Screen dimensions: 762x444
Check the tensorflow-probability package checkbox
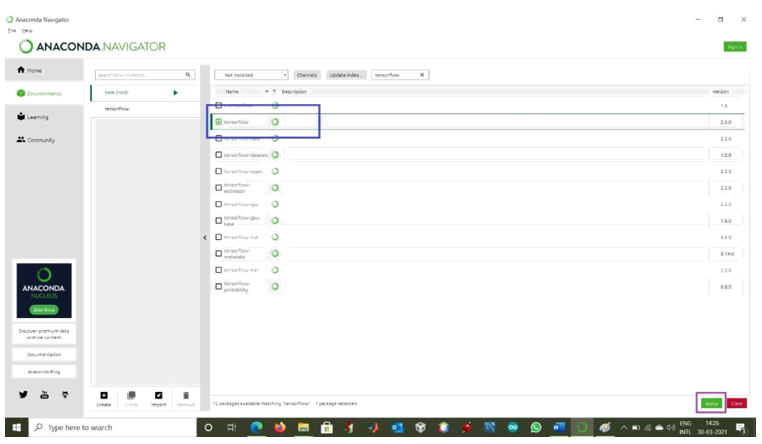tap(219, 287)
